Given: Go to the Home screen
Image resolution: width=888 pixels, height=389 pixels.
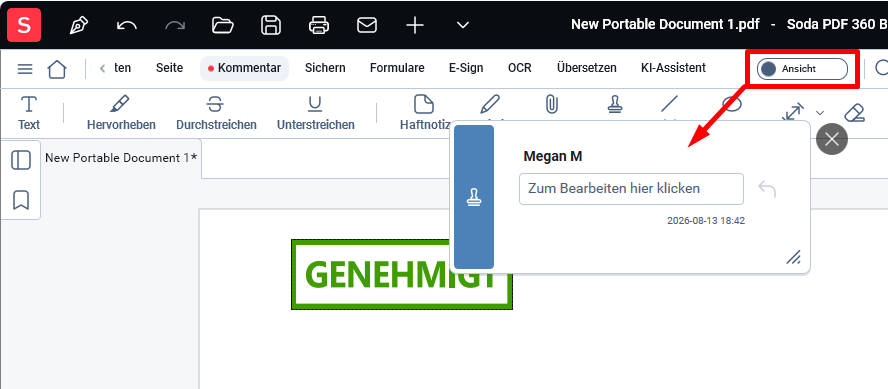Looking at the screenshot, I should point(57,69).
